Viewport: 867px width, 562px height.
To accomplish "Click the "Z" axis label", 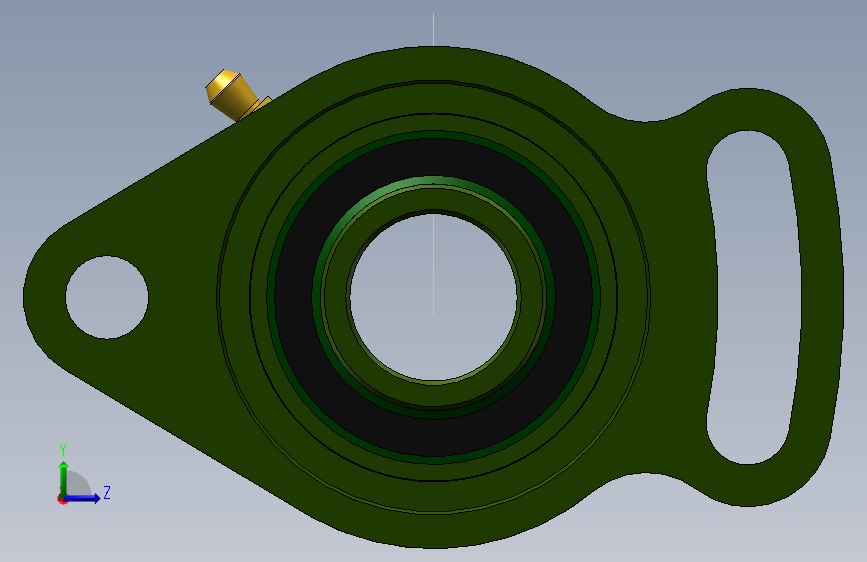I will pos(107,492).
